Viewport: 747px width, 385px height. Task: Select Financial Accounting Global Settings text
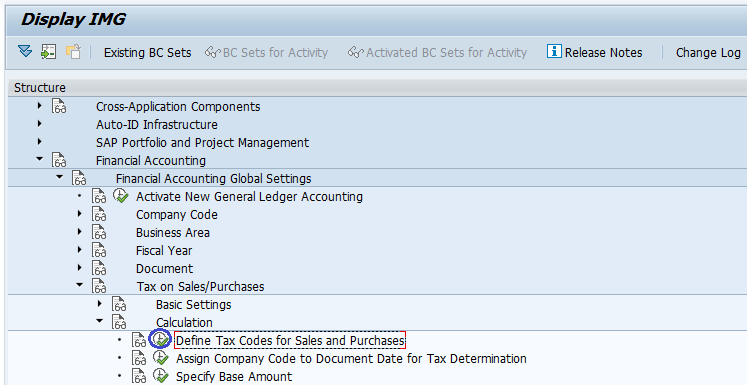point(213,179)
